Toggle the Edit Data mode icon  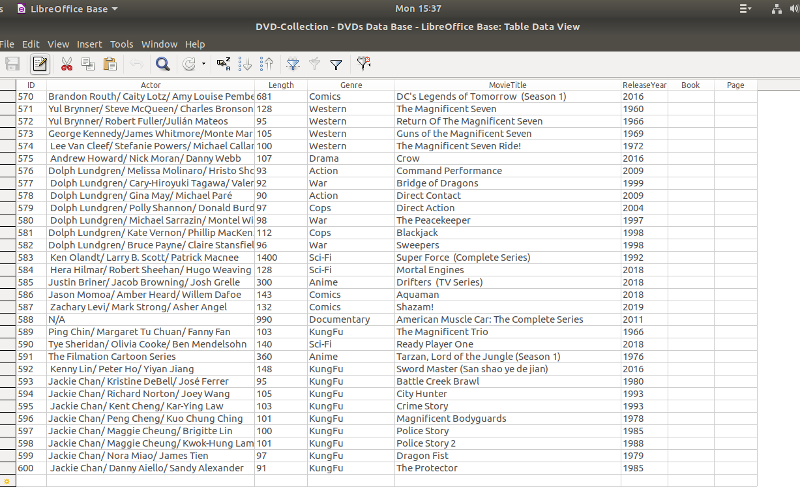(x=40, y=64)
